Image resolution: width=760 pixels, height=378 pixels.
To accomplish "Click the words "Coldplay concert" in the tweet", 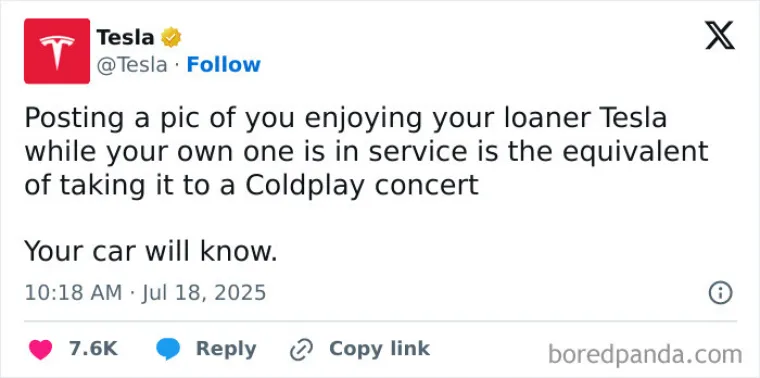I will (362, 185).
